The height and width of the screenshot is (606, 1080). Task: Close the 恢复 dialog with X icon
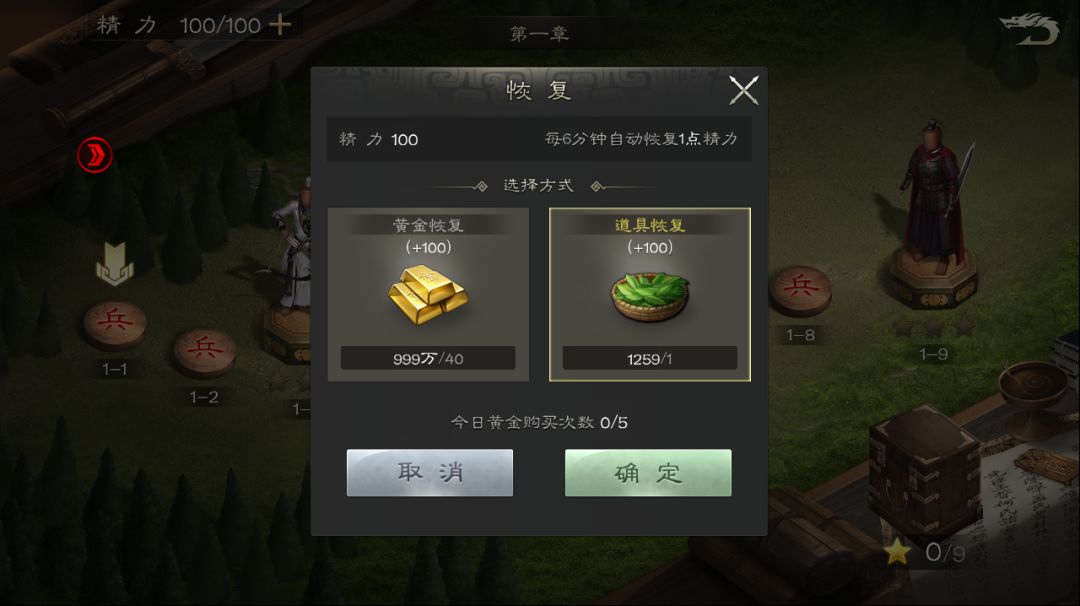coord(744,90)
